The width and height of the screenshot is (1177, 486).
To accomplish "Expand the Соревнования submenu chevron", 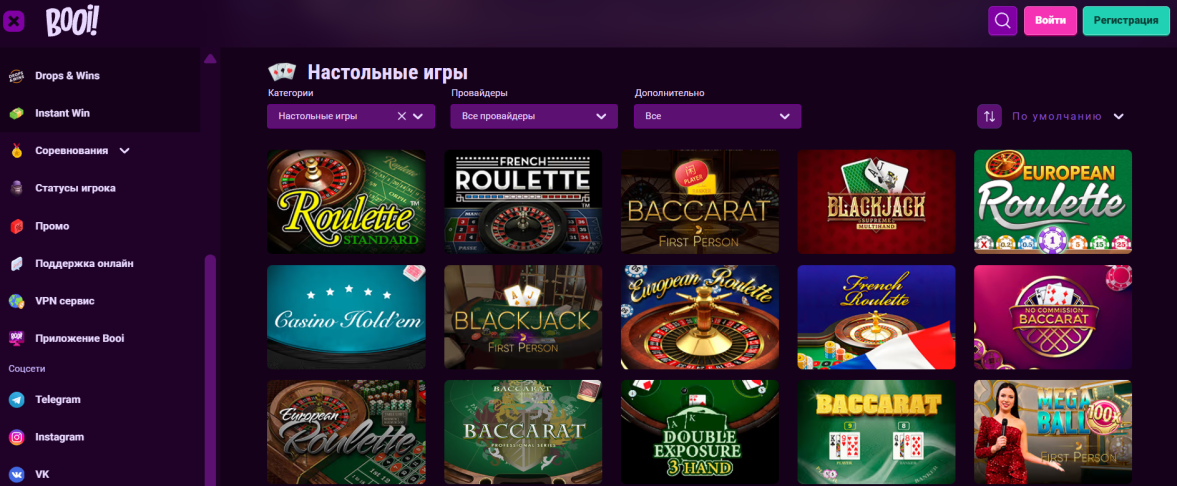I will [125, 151].
